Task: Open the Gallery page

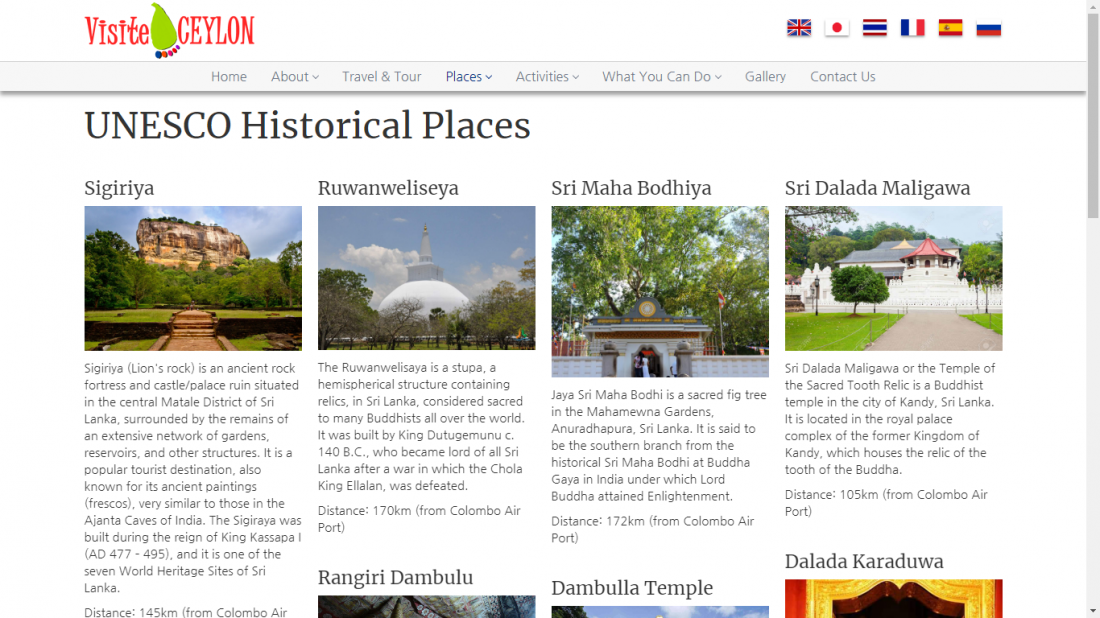Action: point(765,76)
